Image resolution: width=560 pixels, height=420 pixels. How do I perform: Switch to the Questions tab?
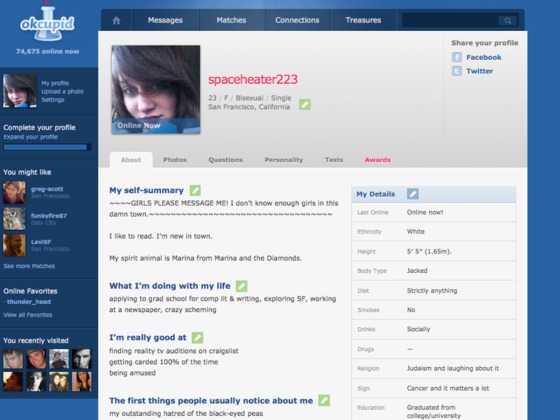[x=225, y=160]
